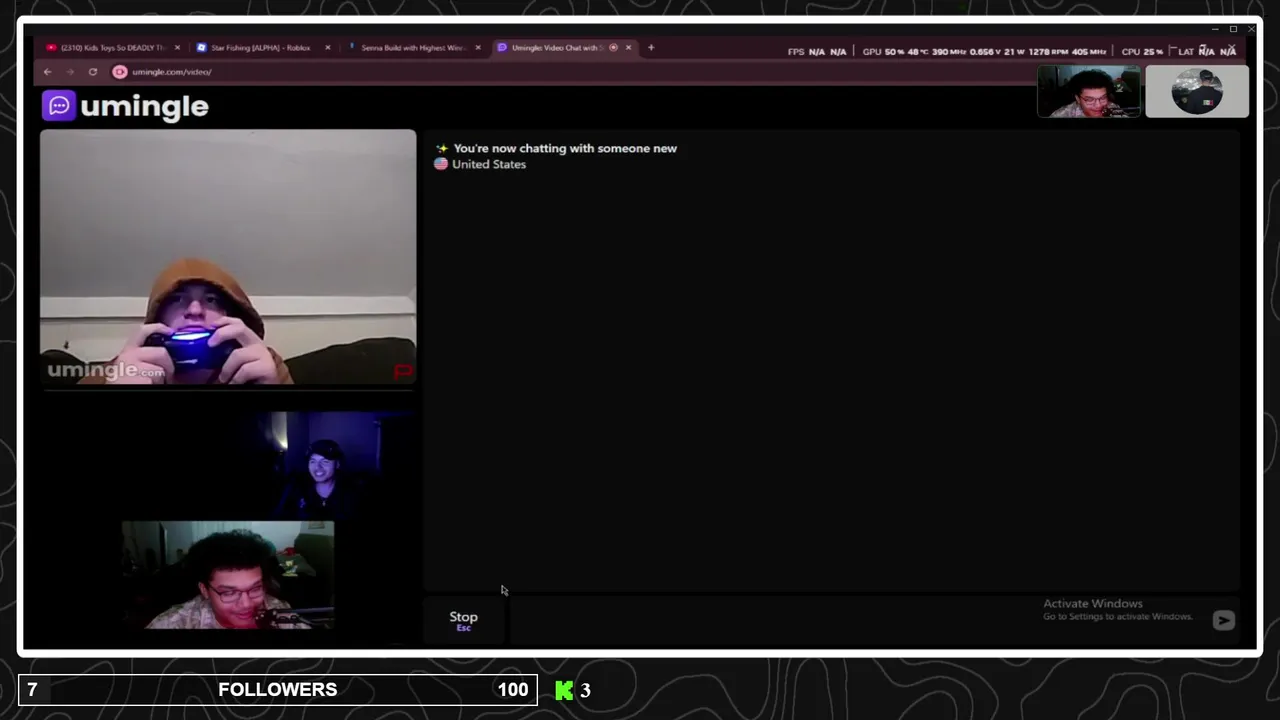Open the Senna Build with Highest Win tab

click(x=412, y=47)
